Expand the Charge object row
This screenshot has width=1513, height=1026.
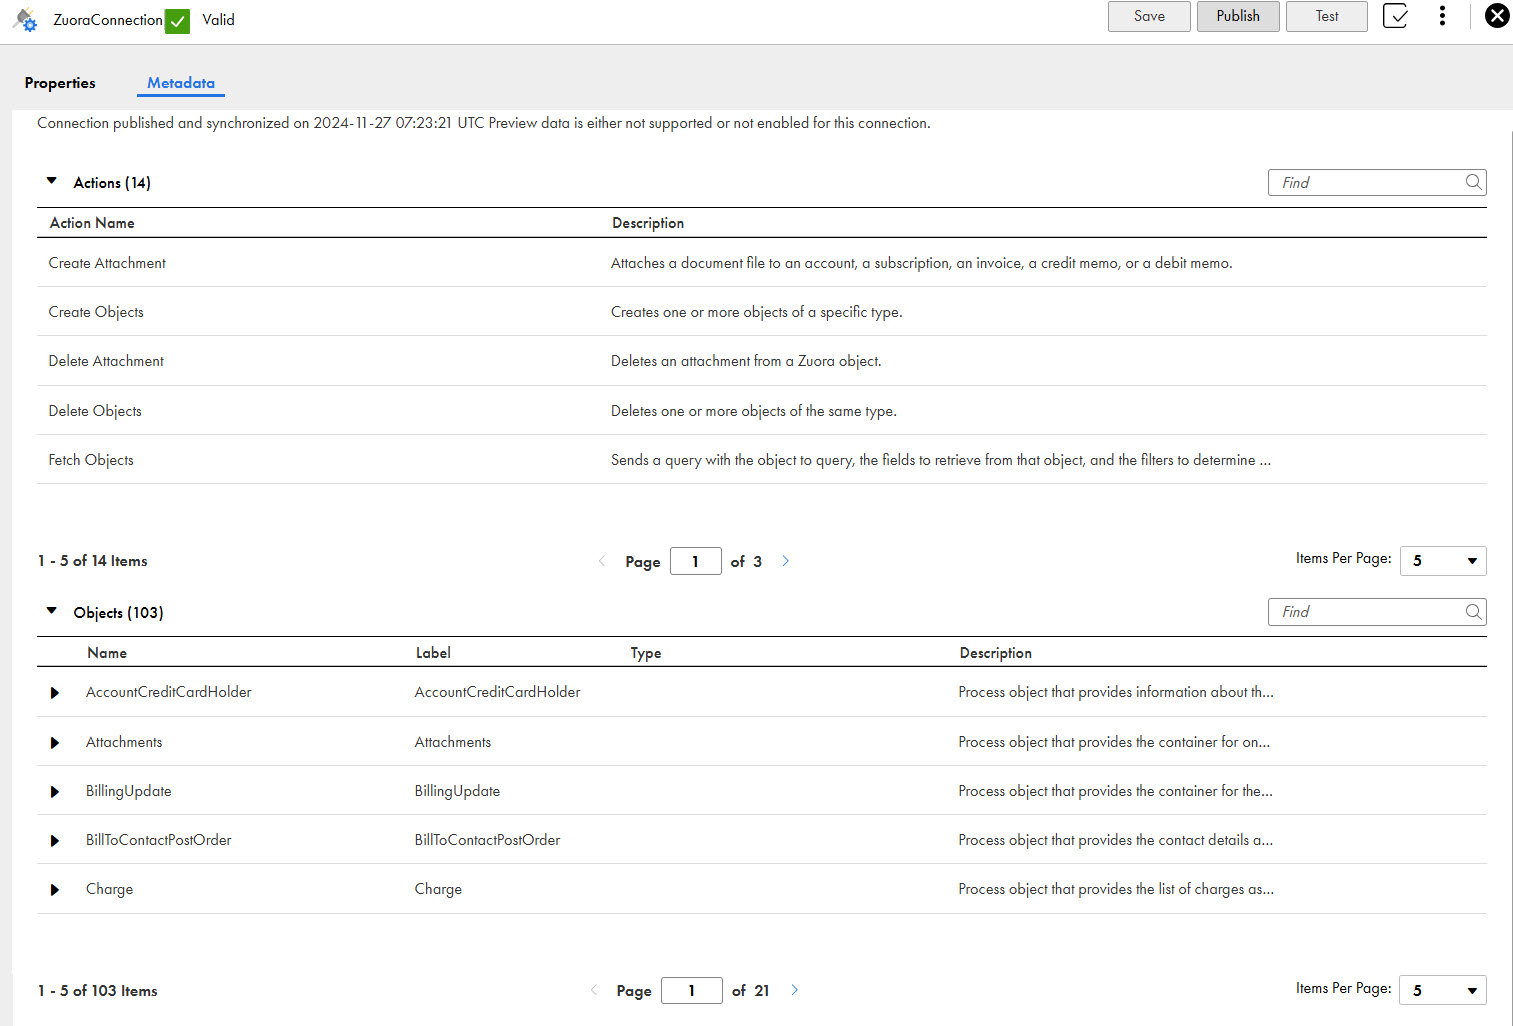[x=55, y=890]
